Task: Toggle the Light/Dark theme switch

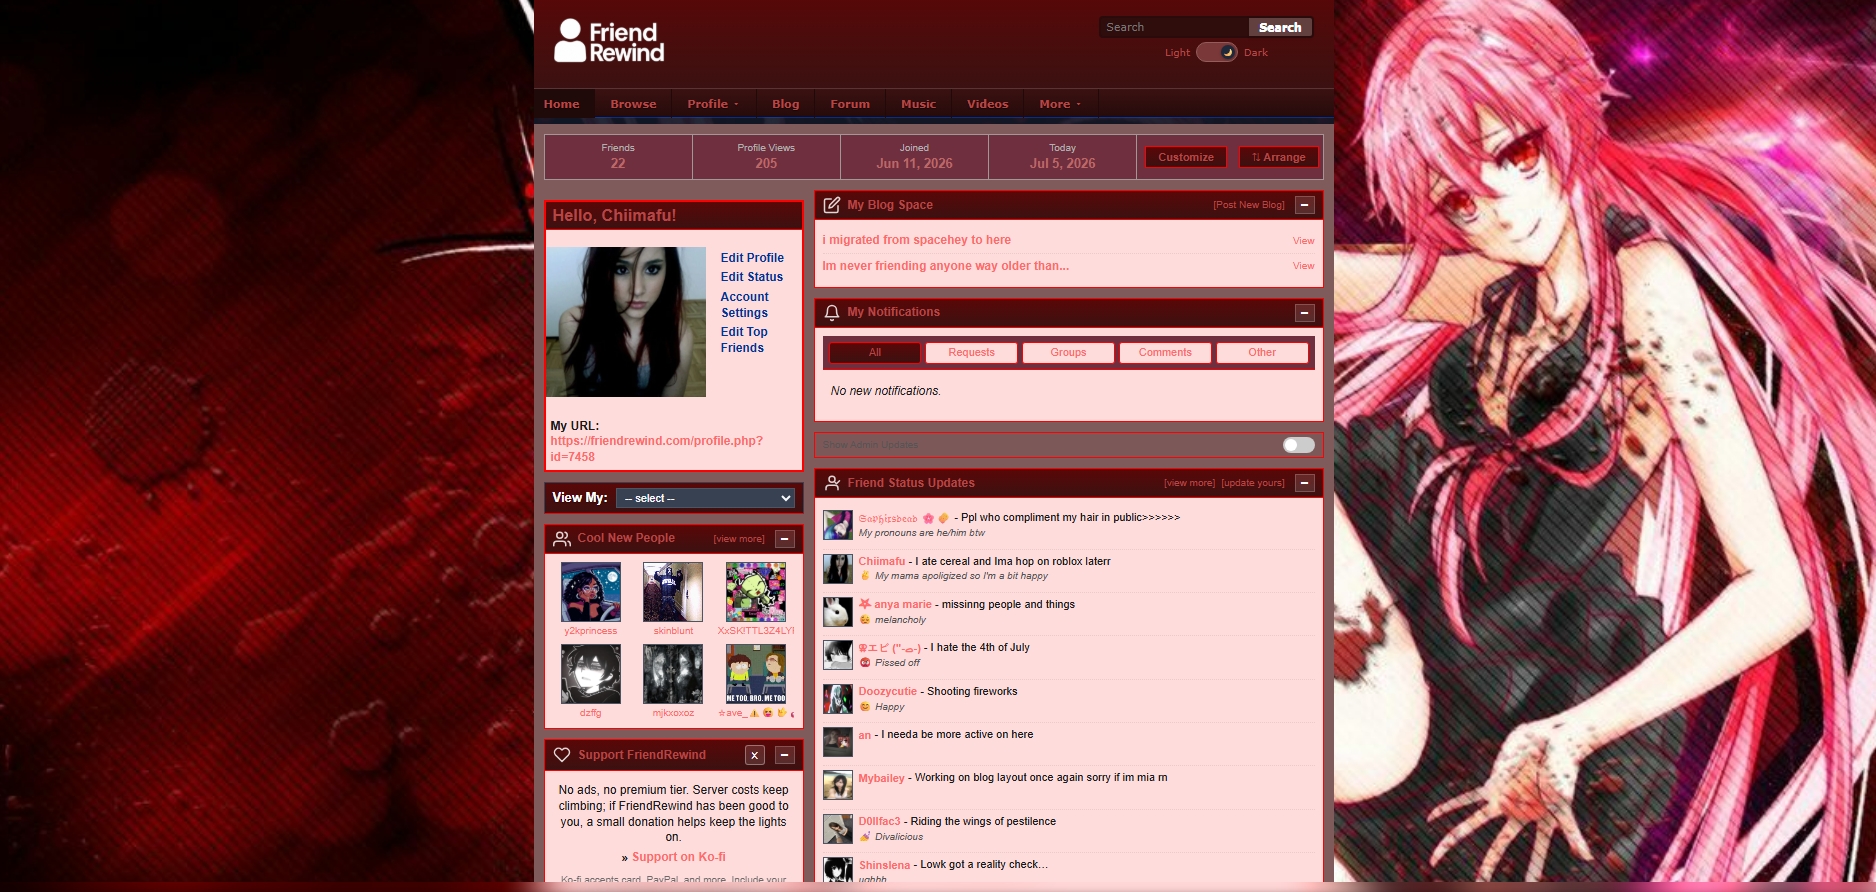Action: click(x=1217, y=52)
